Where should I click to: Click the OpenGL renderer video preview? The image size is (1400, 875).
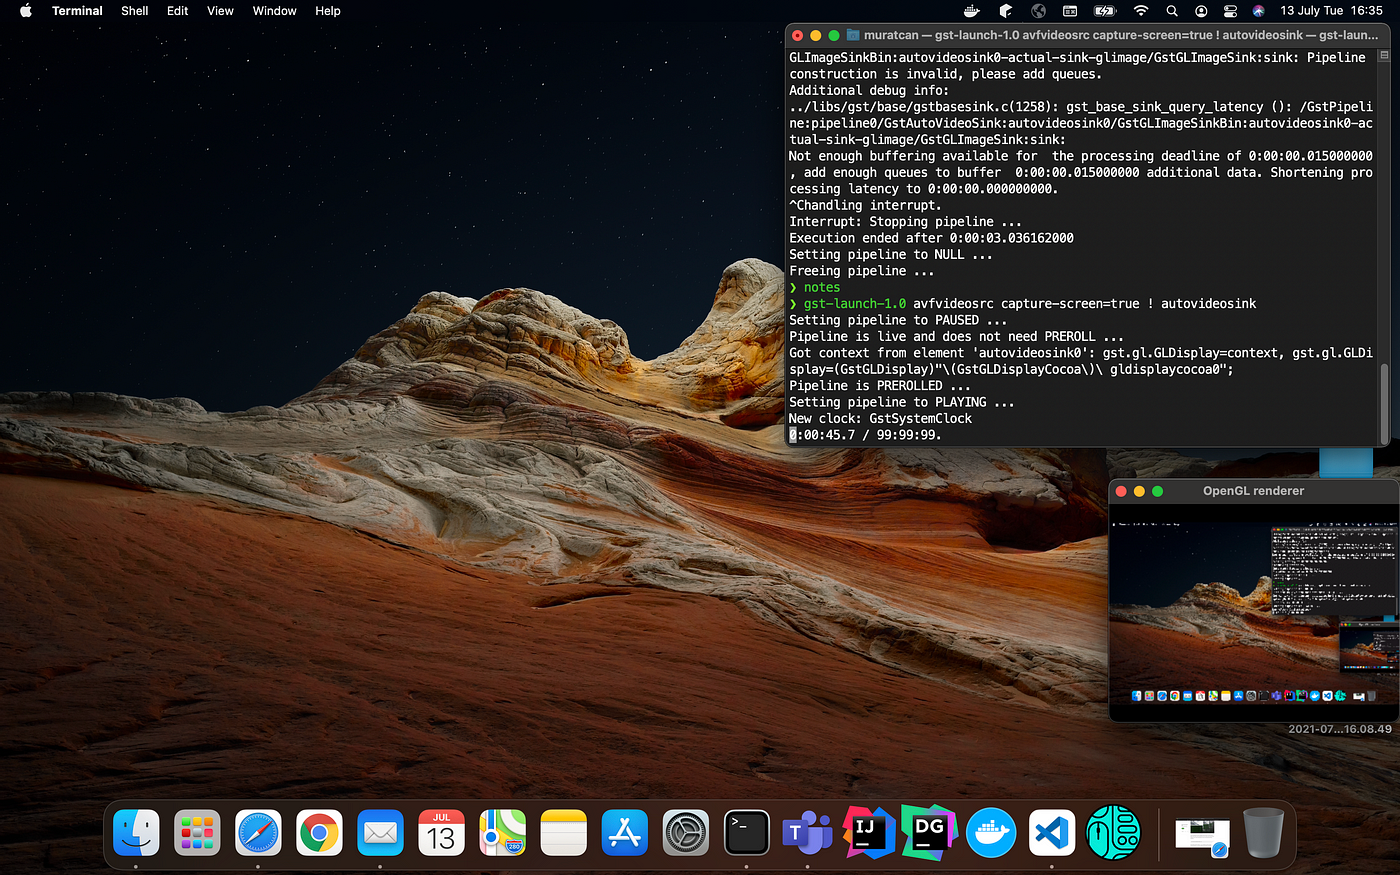pyautogui.click(x=1254, y=612)
